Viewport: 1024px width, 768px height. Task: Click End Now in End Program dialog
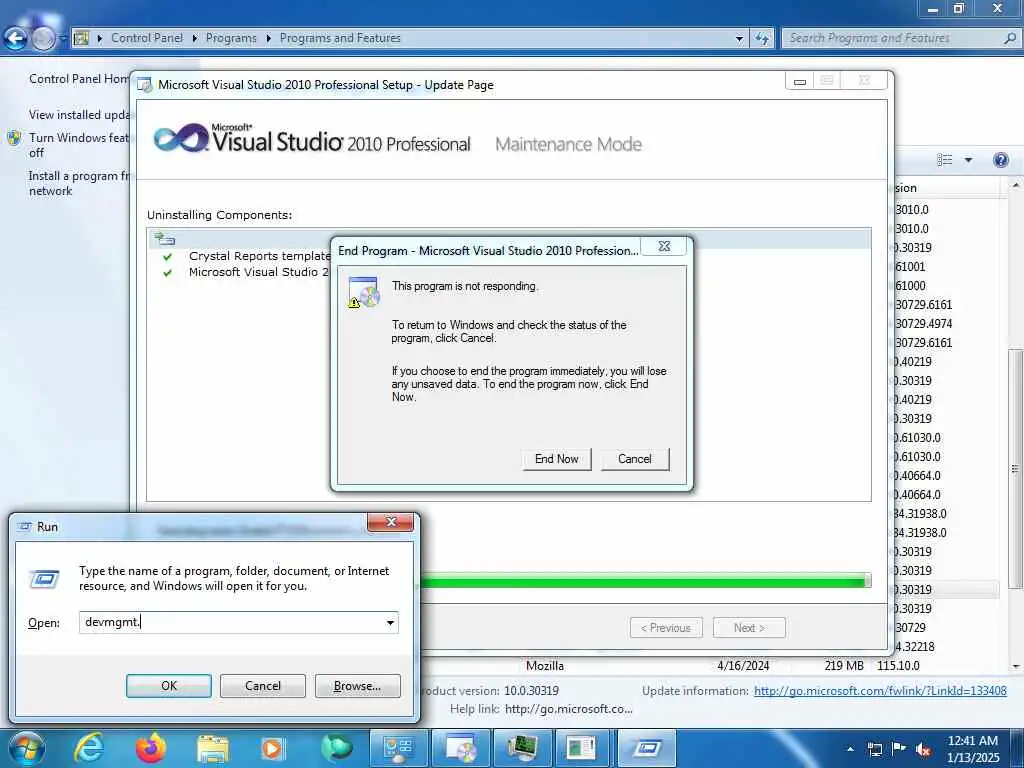(556, 459)
